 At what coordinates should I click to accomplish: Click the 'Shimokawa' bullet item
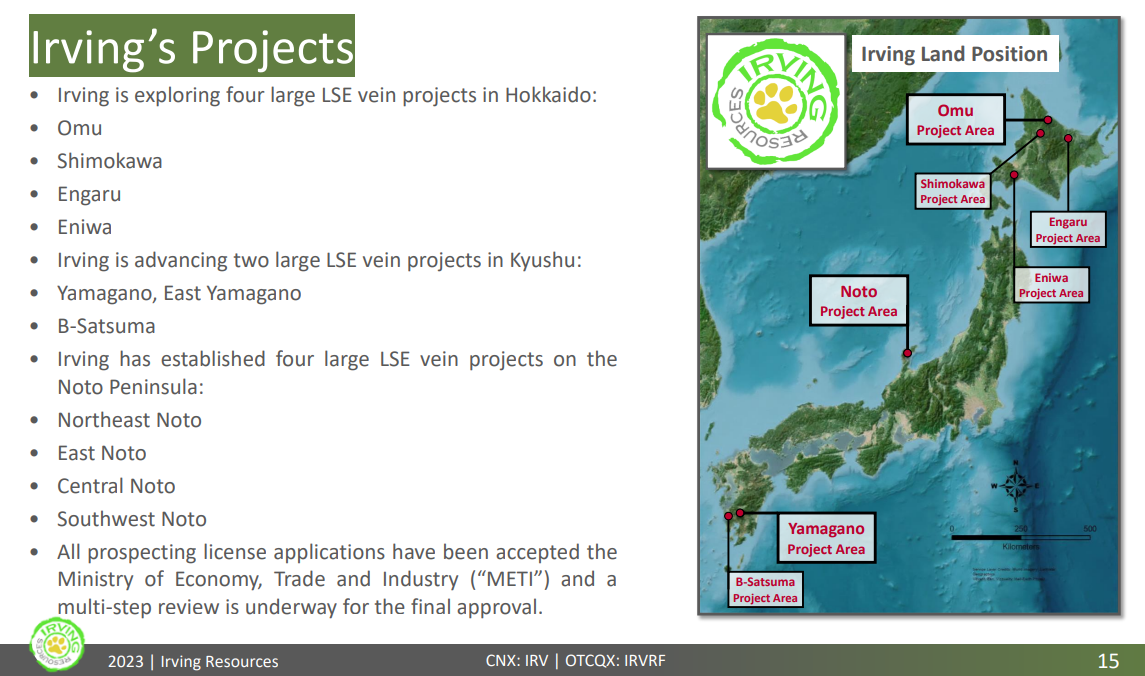[x=110, y=161]
